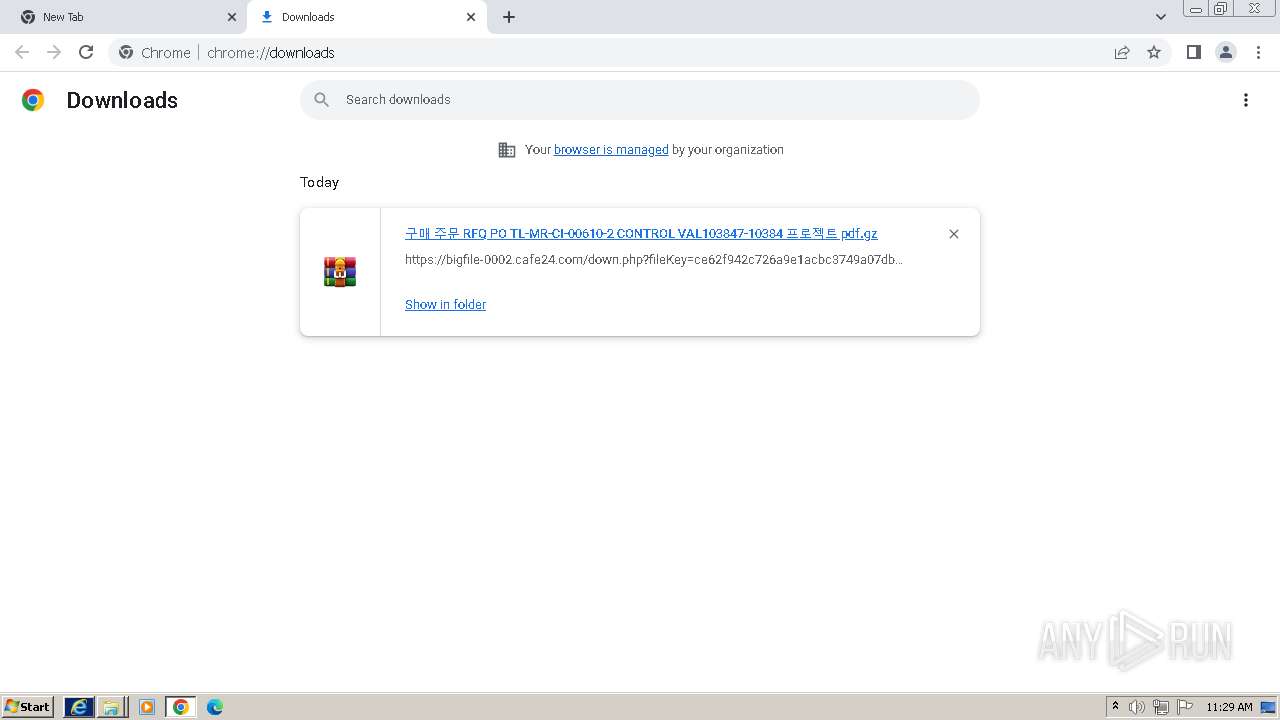Open the volume speaker tray icon
The height and width of the screenshot is (720, 1280).
[1137, 707]
